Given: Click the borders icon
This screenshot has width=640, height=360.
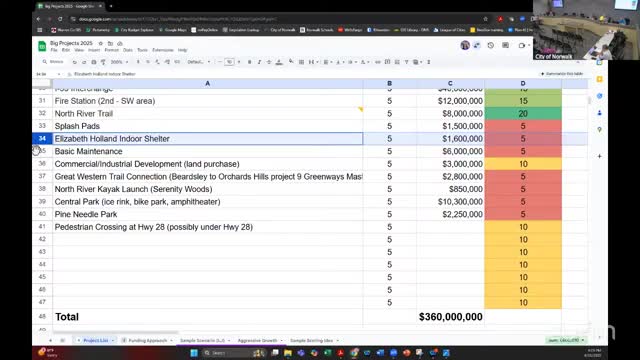Looking at the screenshot, I should point(301,62).
